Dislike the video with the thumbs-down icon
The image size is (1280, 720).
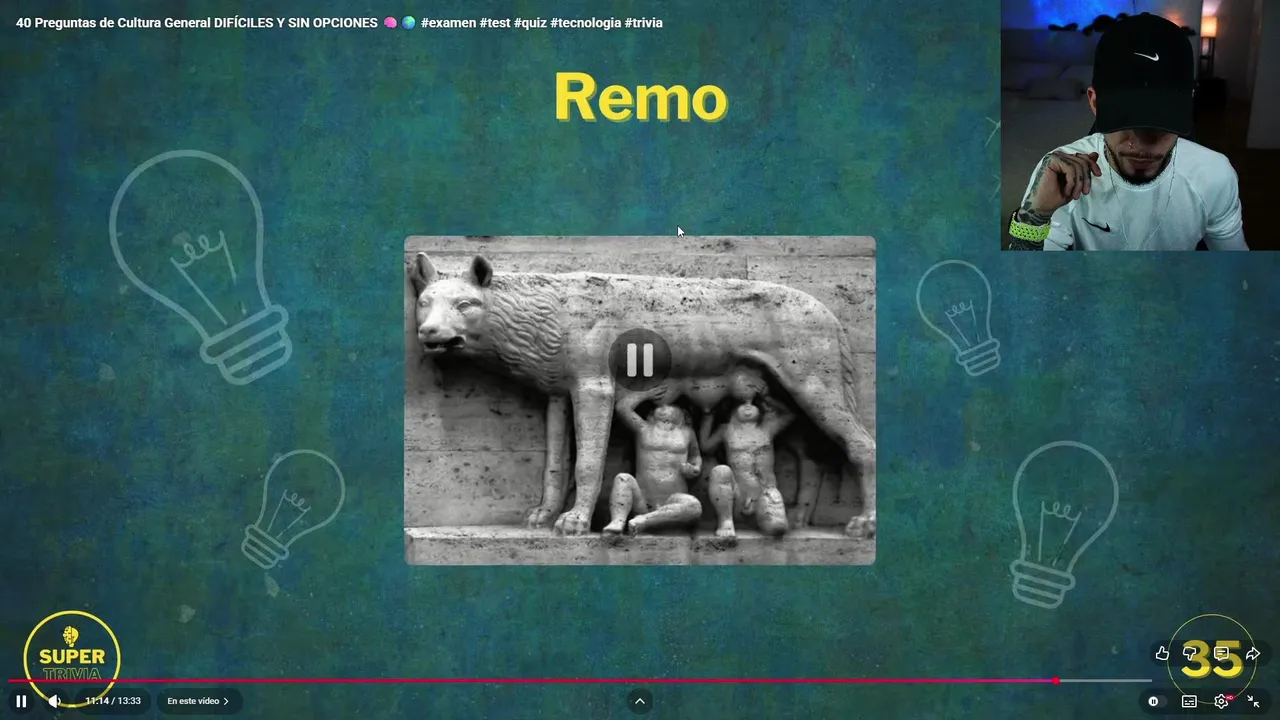click(1191, 653)
